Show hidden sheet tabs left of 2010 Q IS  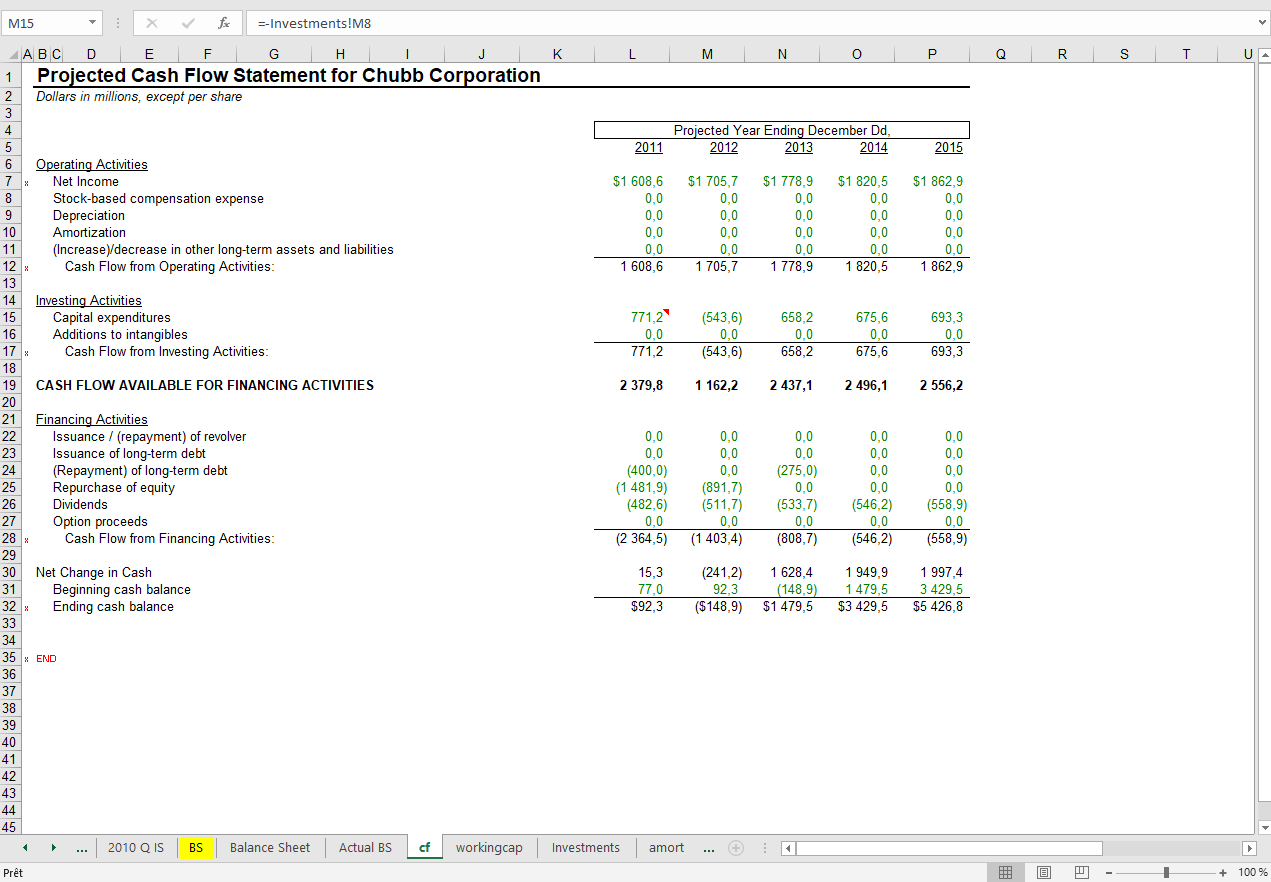tap(80, 848)
